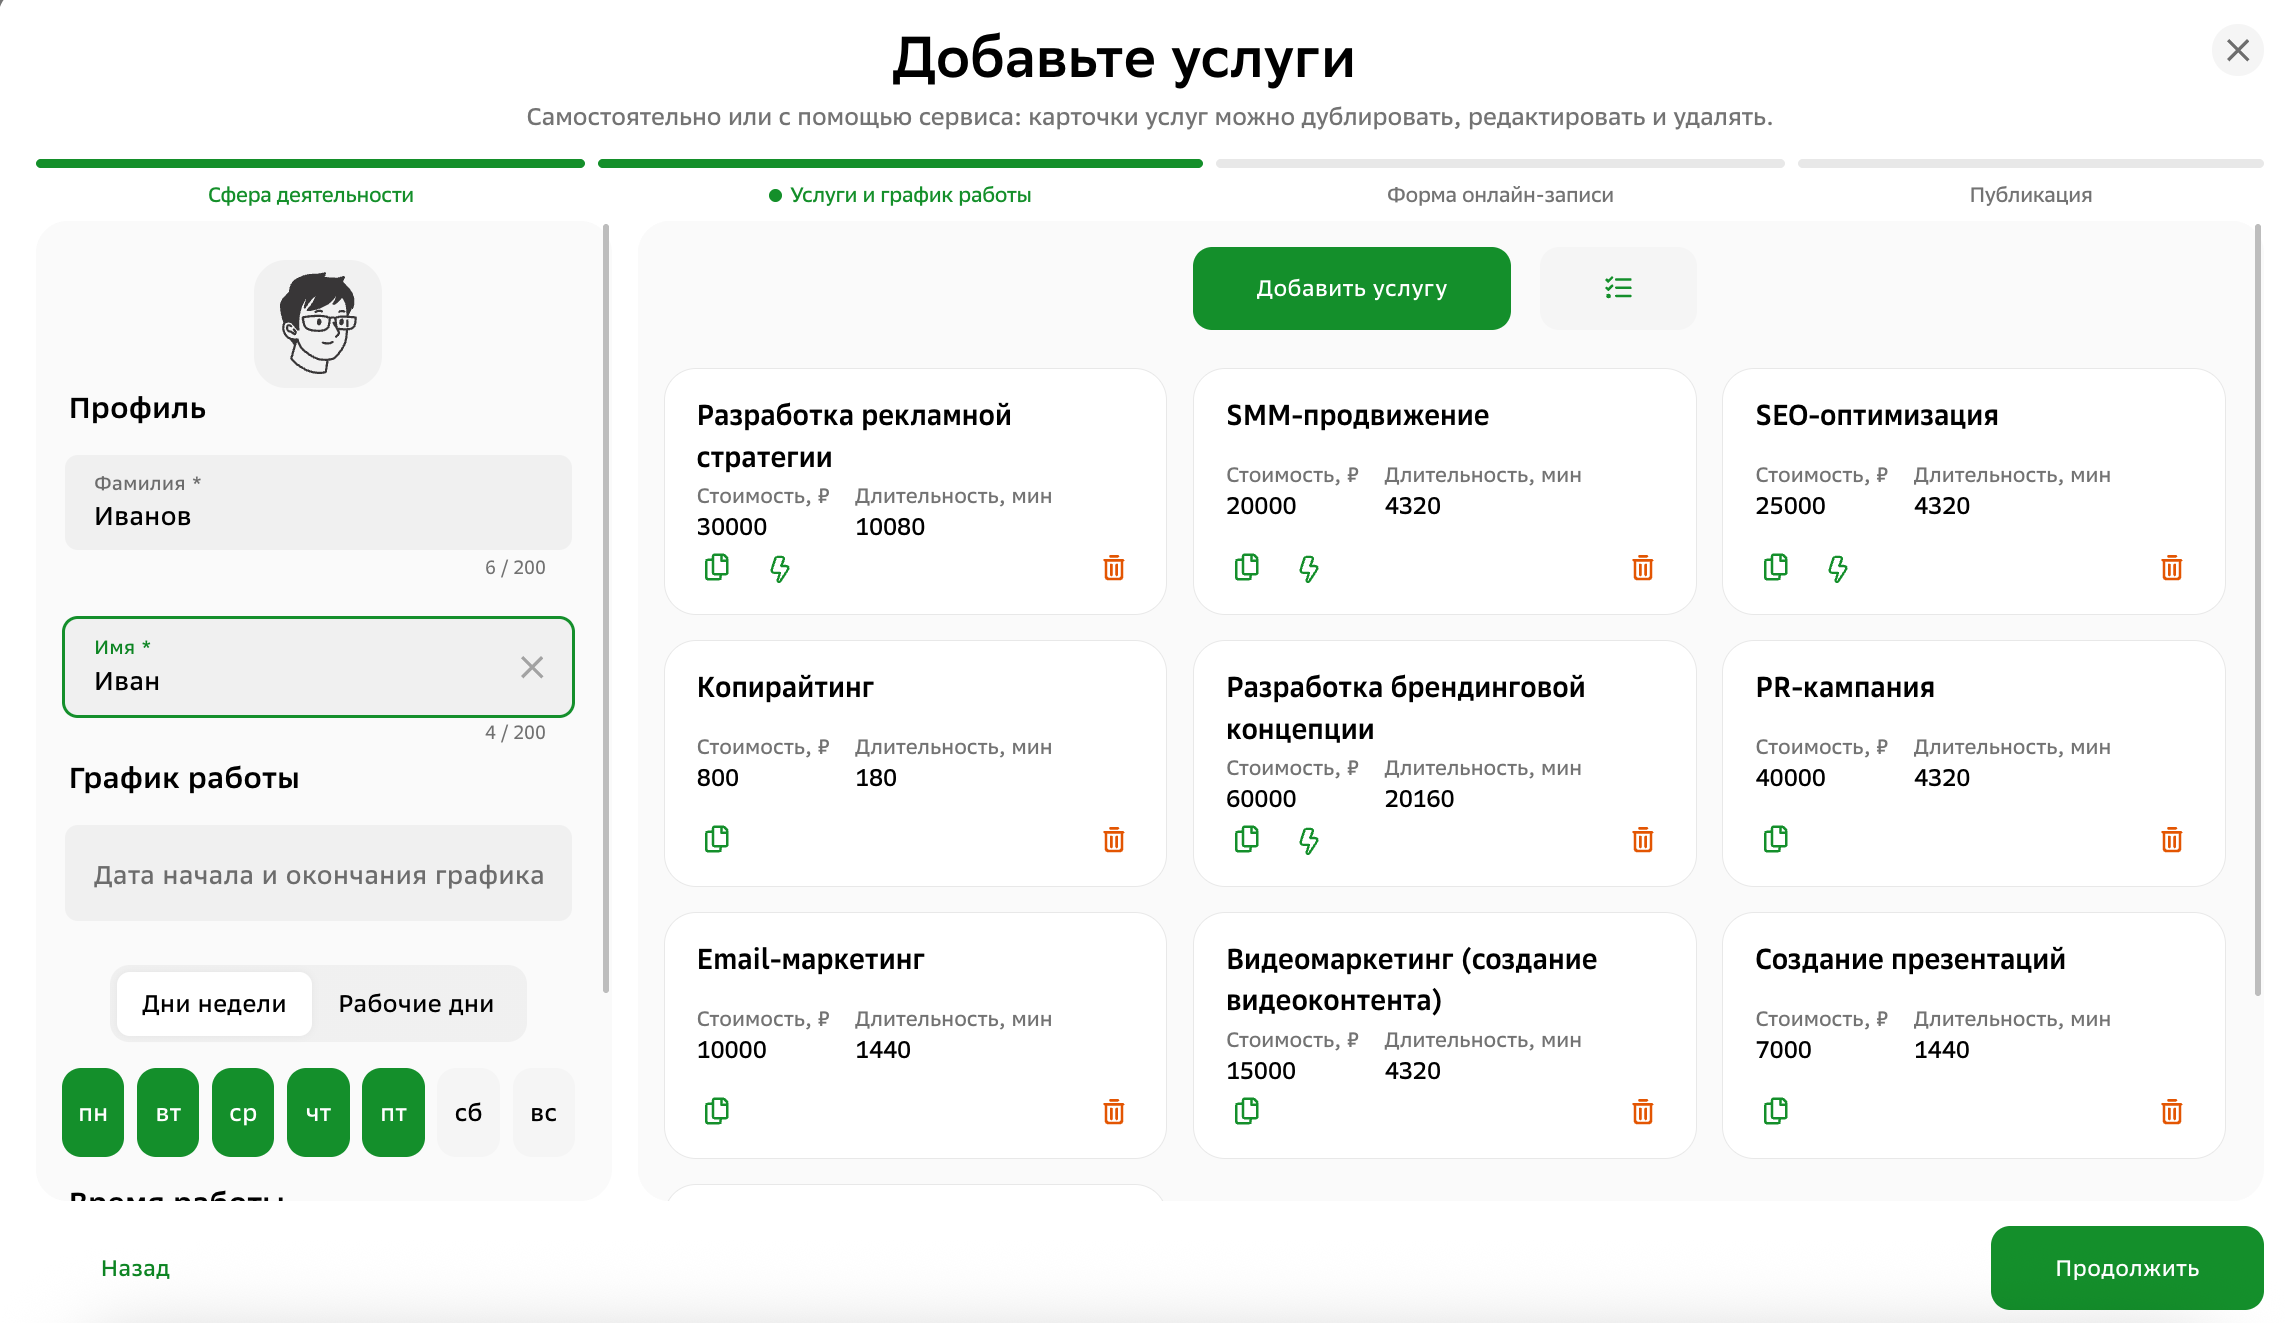Click the Фамилия input field
The width and height of the screenshot is (2285, 1323).
click(x=318, y=503)
